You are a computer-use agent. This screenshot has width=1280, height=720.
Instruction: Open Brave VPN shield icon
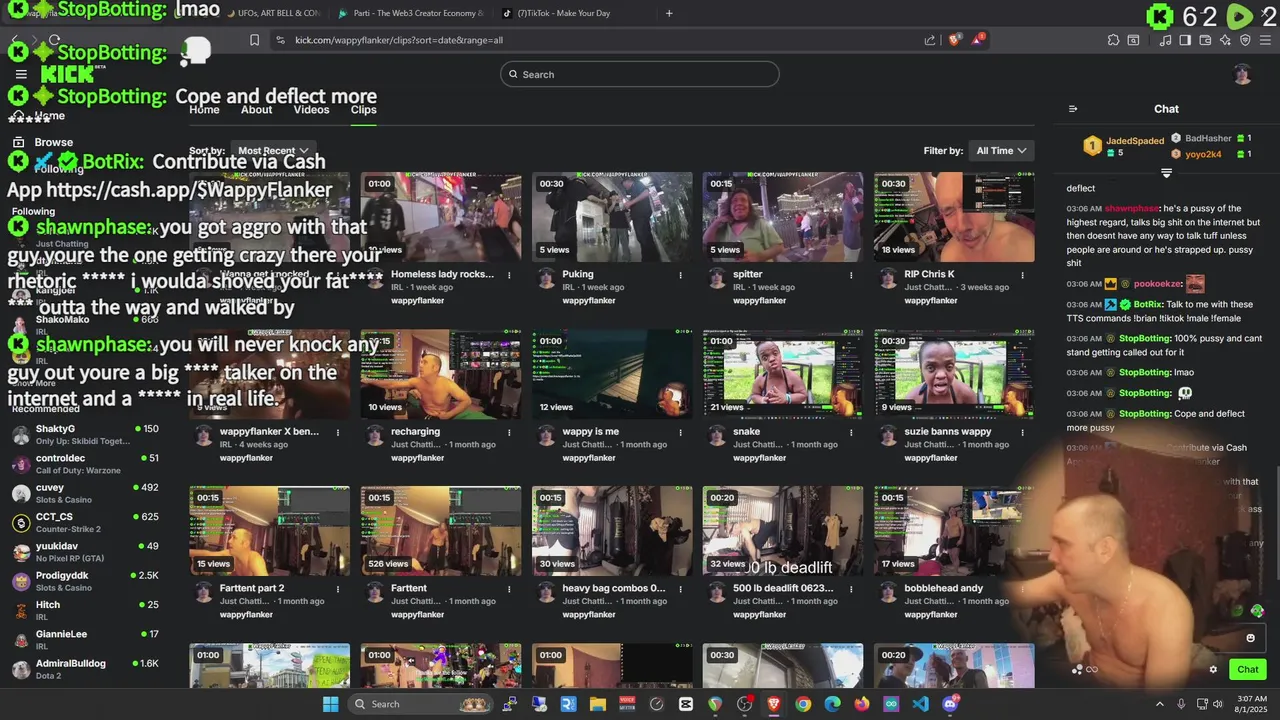point(1245,40)
